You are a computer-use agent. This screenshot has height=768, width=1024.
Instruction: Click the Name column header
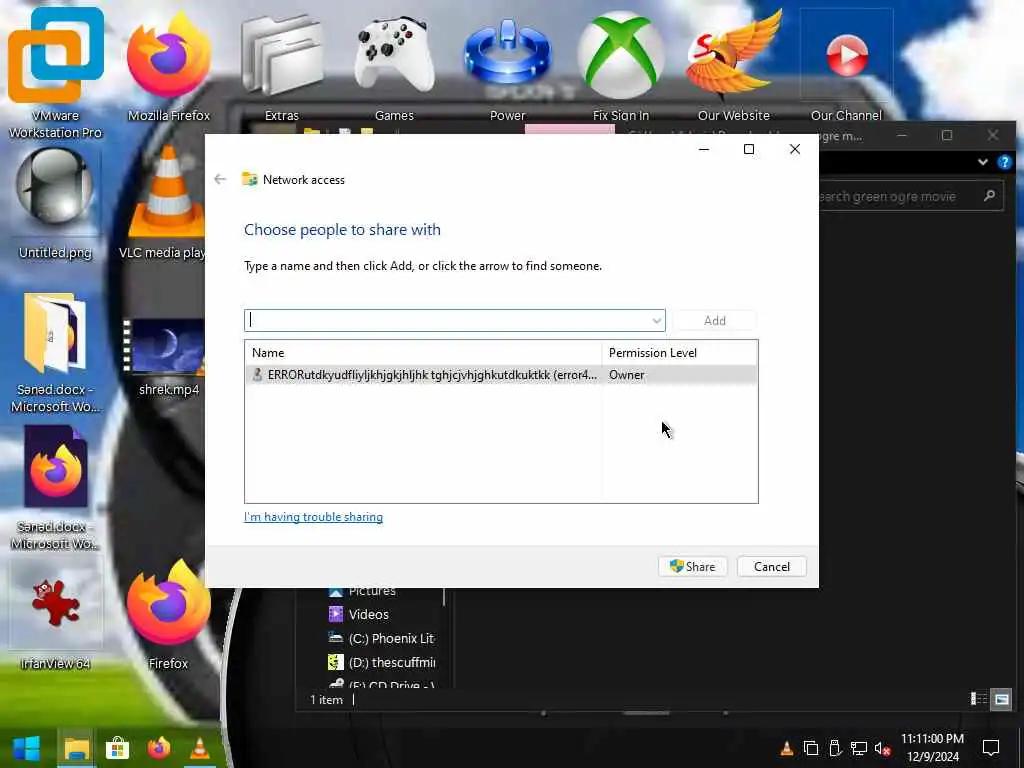(423, 353)
